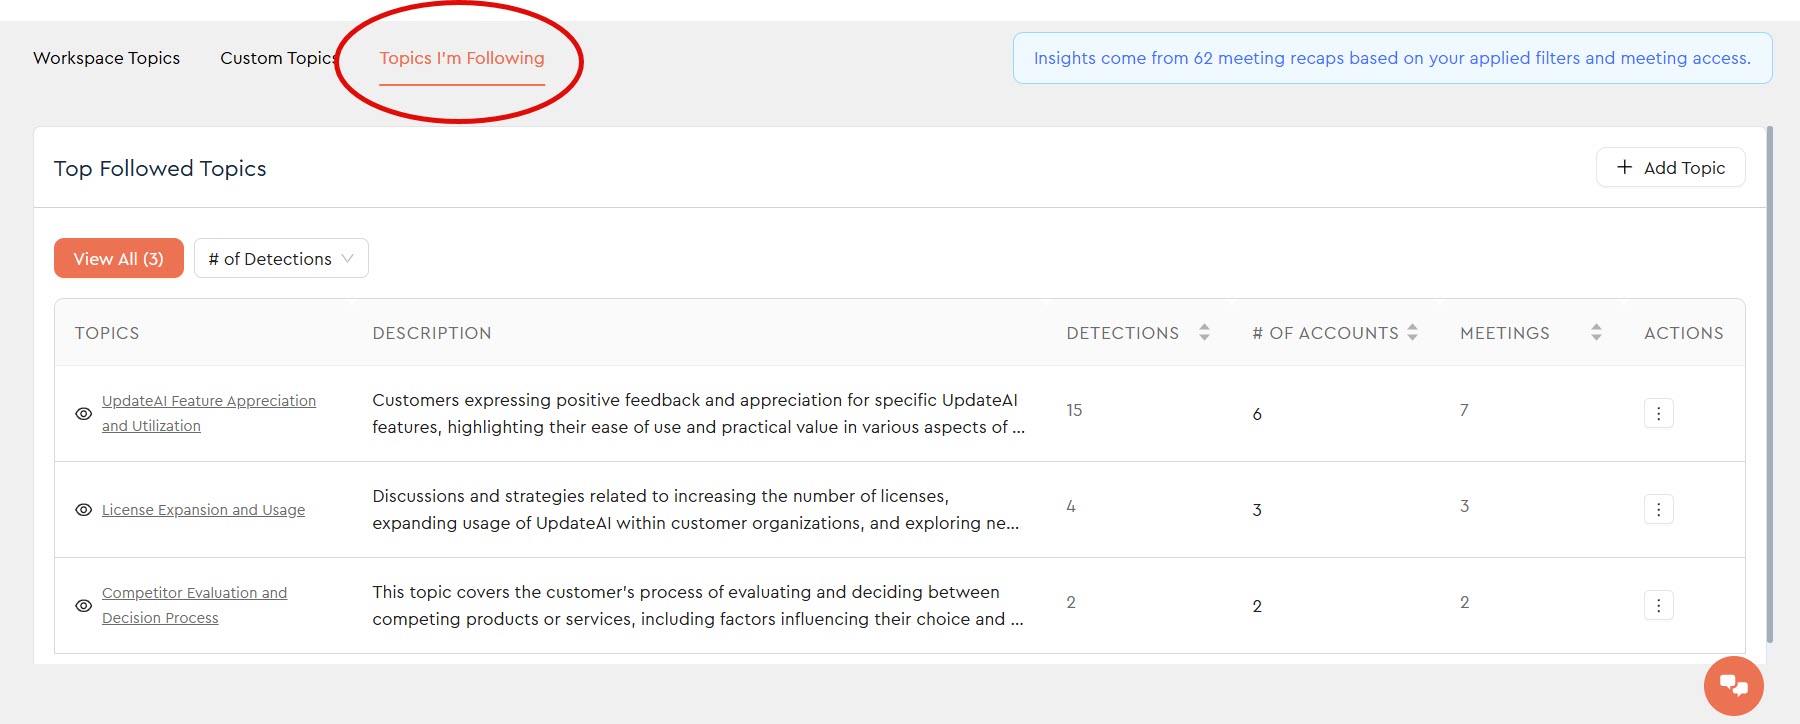Toggle eye icon for License Expansion and Usage

pos(84,509)
